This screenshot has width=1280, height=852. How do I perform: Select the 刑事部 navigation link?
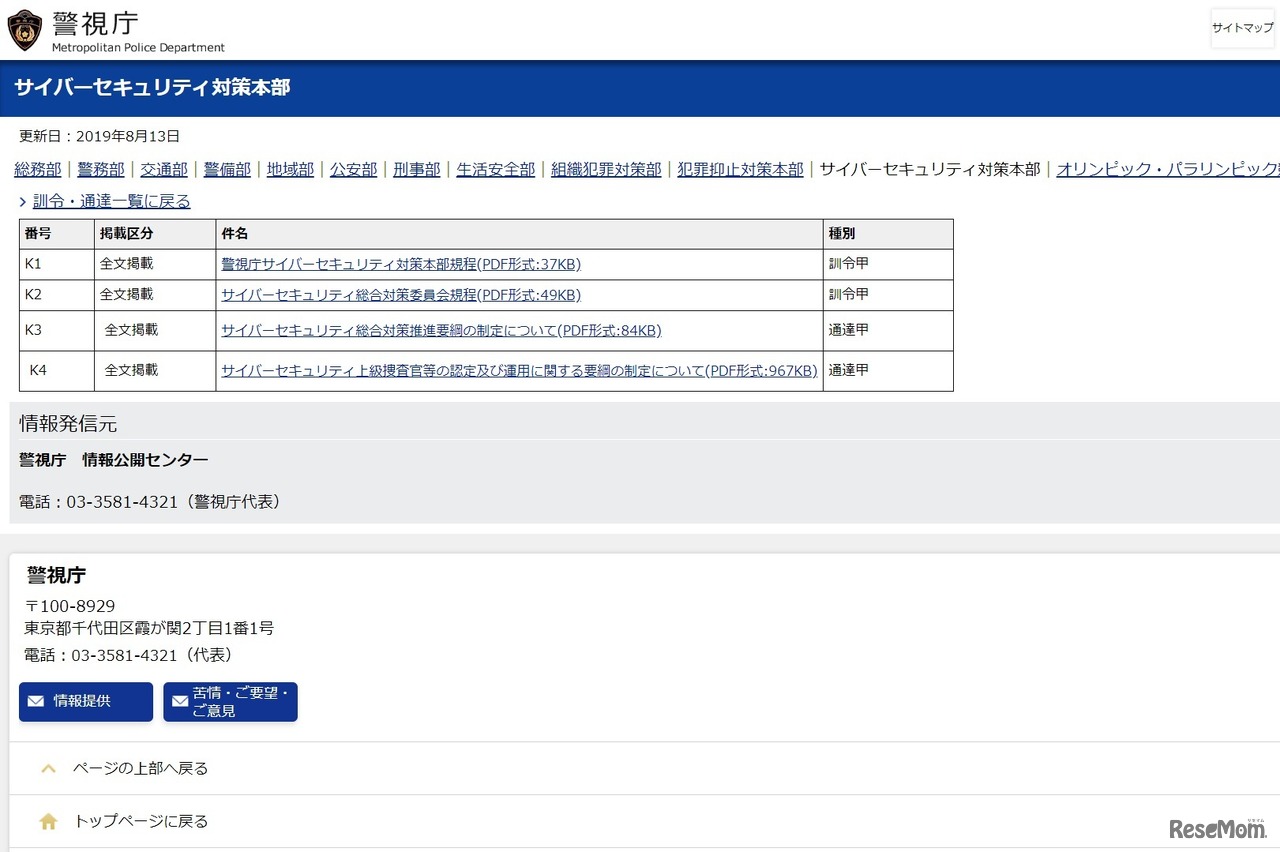tap(416, 169)
